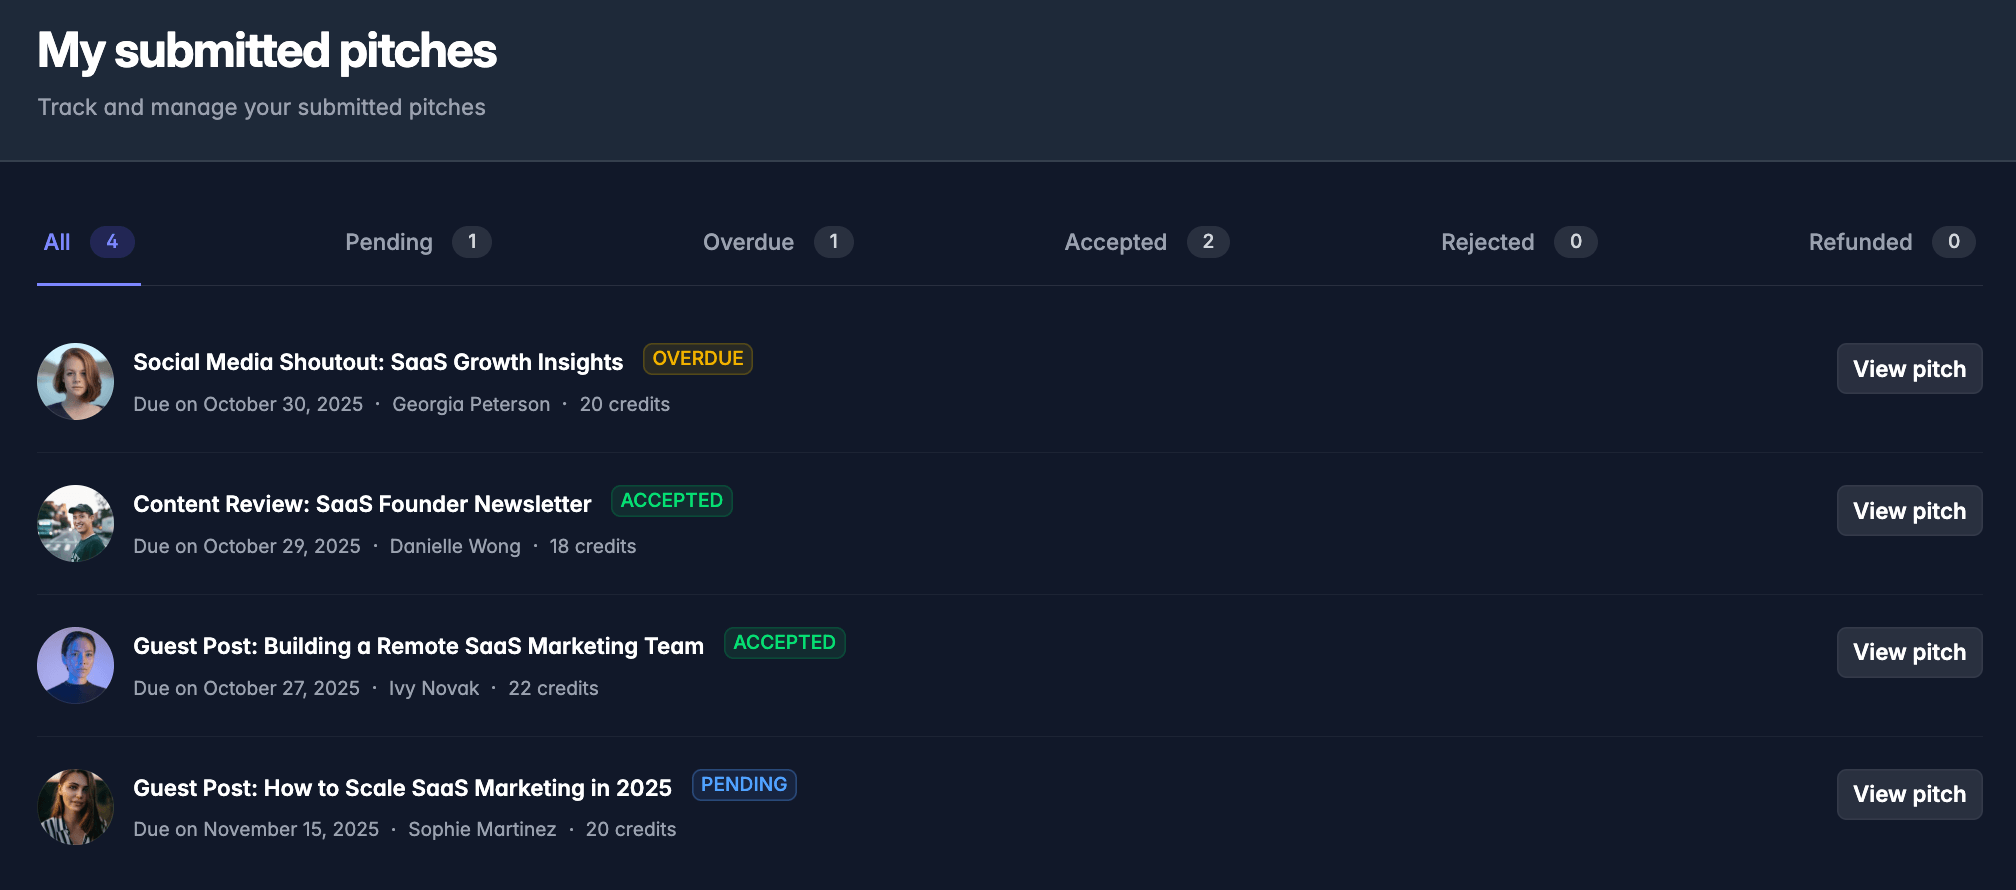Image resolution: width=2016 pixels, height=890 pixels.
Task: Click the name 'Sophie Martinez'
Action: (x=482, y=829)
